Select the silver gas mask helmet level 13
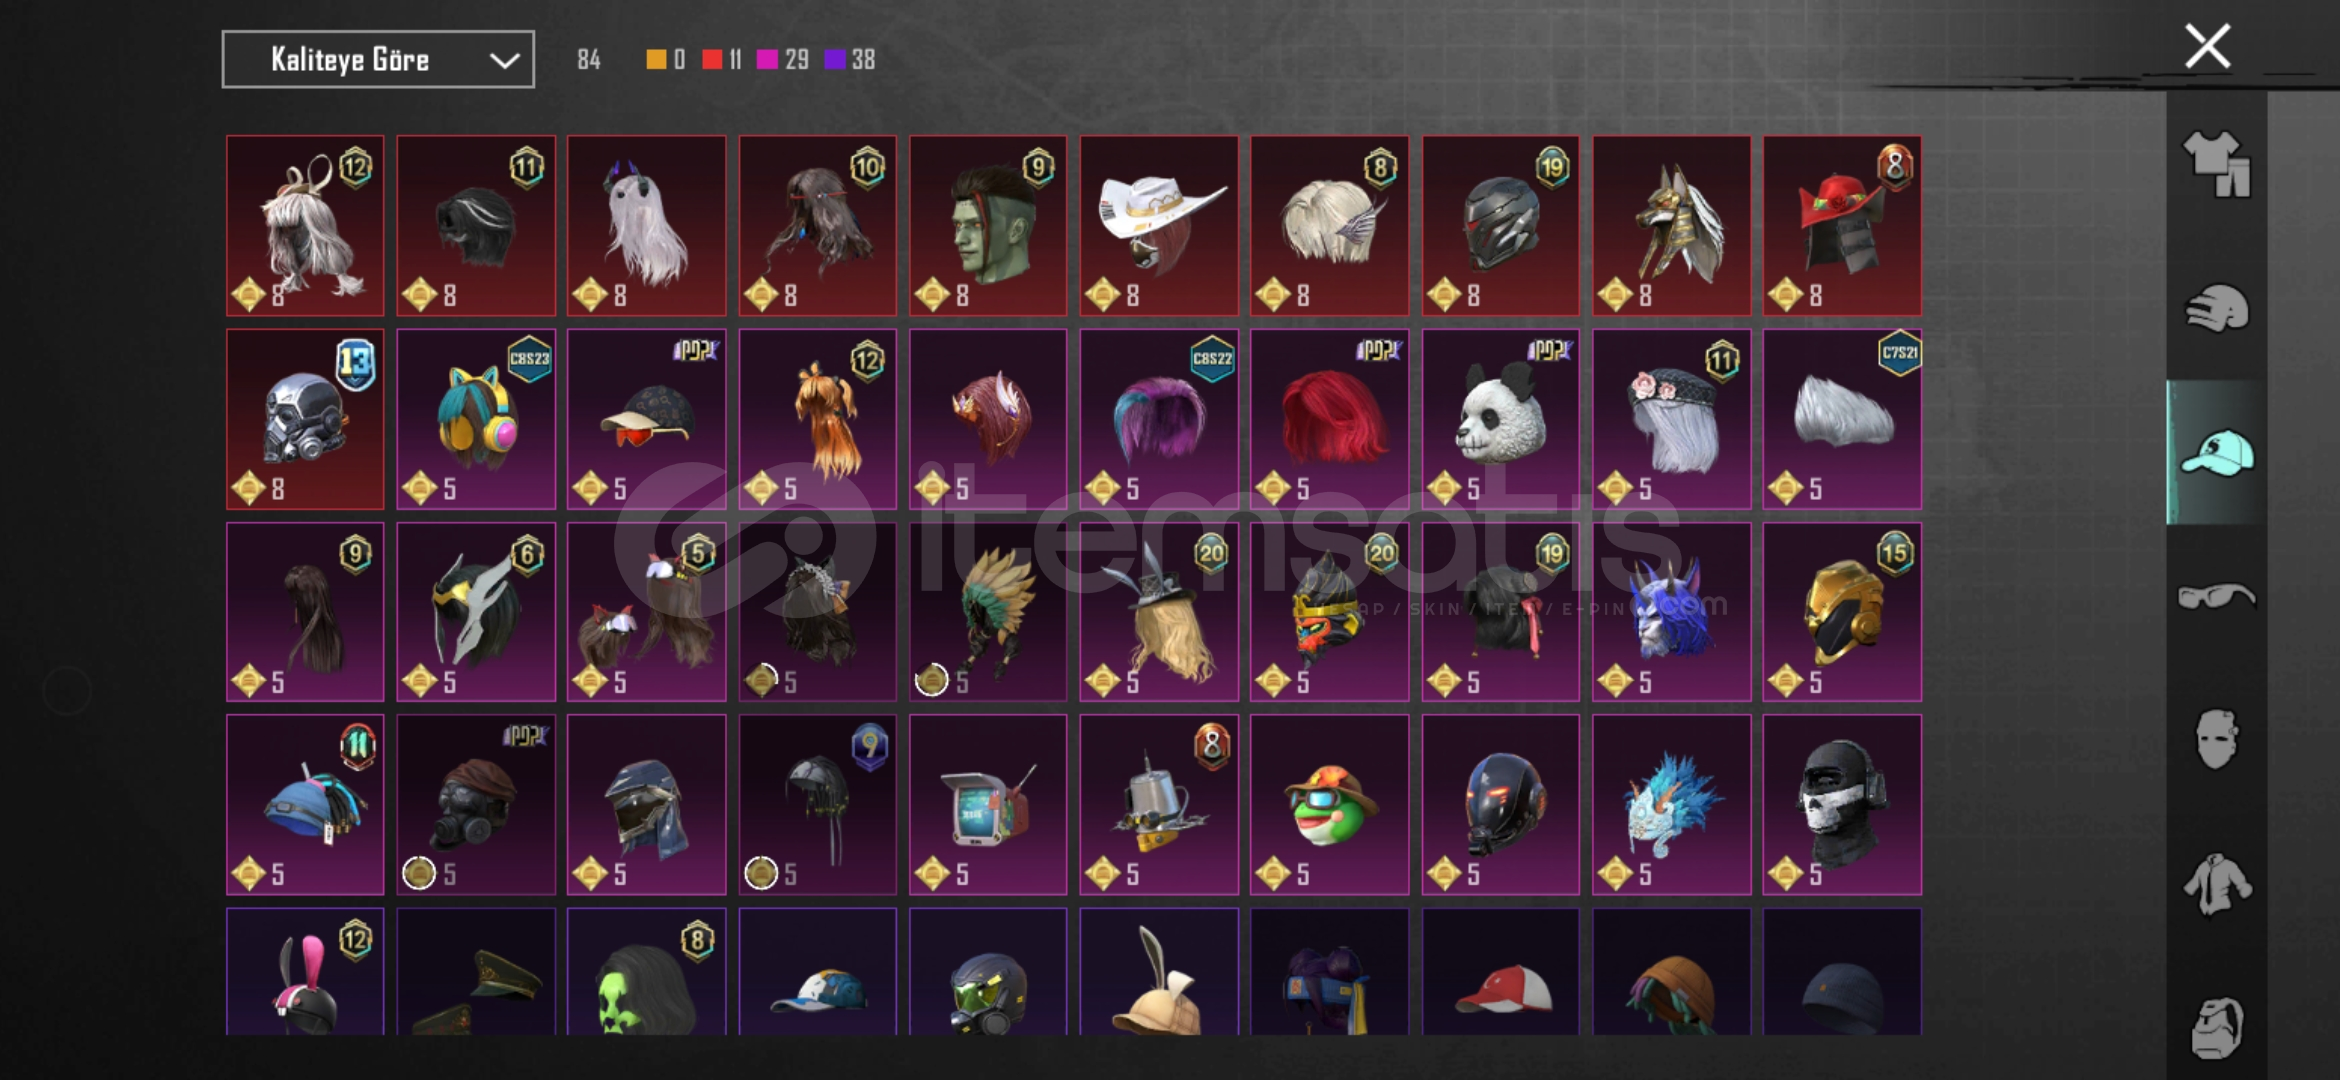This screenshot has width=2340, height=1080. [x=305, y=419]
